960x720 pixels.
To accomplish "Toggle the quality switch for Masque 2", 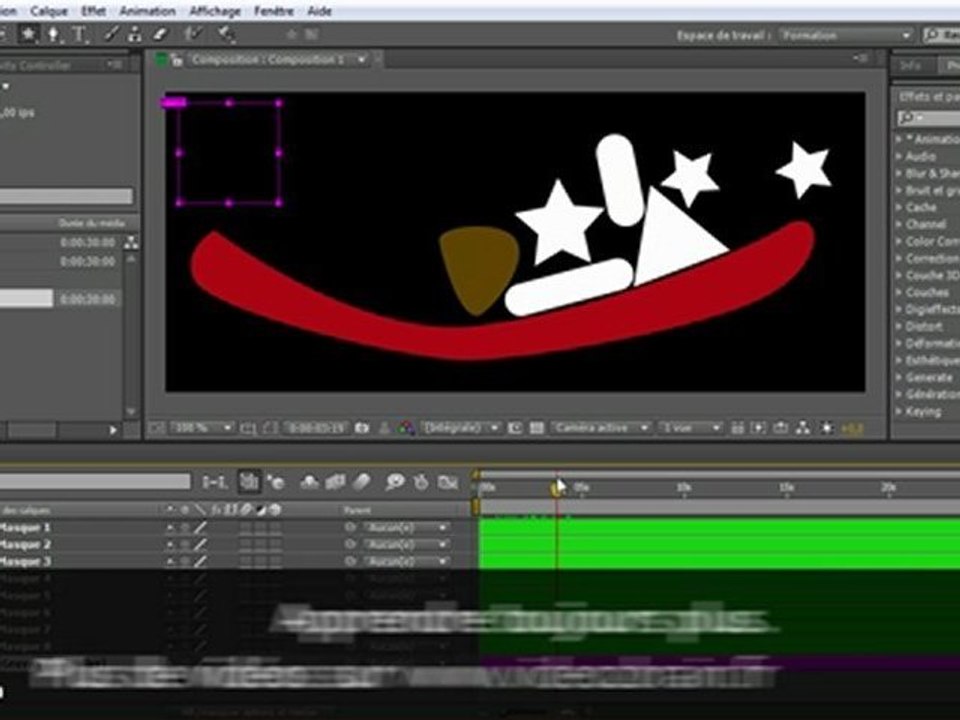I will (x=200, y=544).
